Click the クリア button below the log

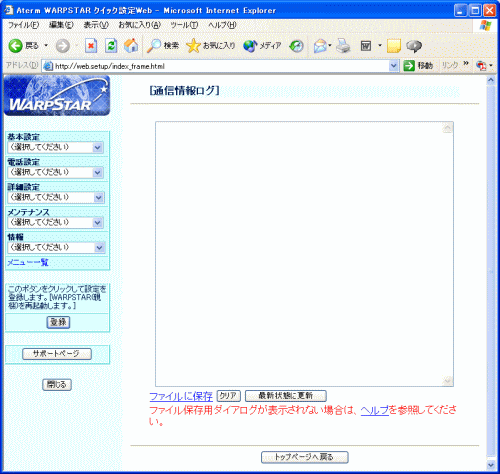pos(228,396)
